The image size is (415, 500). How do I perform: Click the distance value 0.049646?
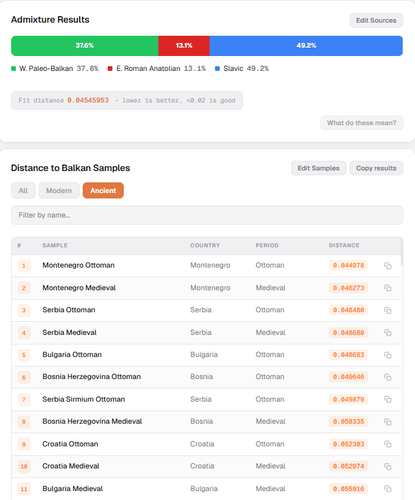pos(348,377)
